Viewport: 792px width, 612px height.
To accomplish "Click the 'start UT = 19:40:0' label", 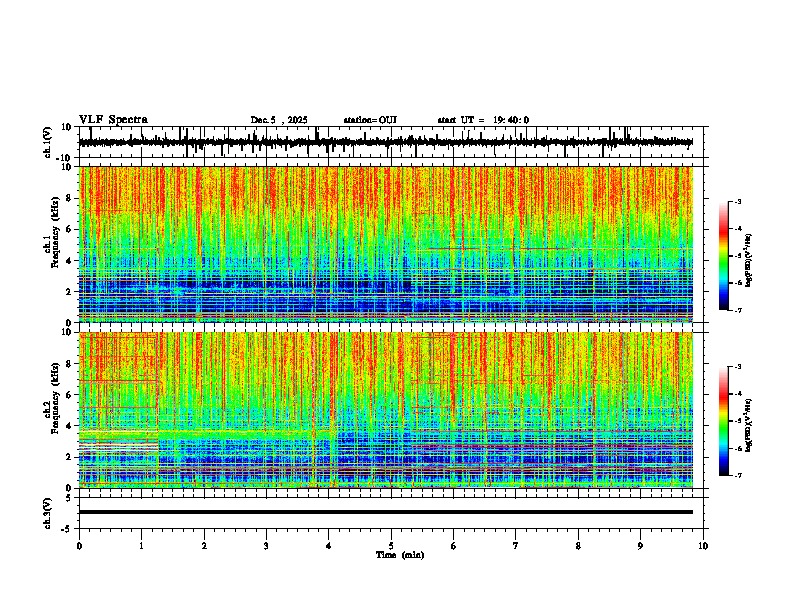I will click(483, 120).
